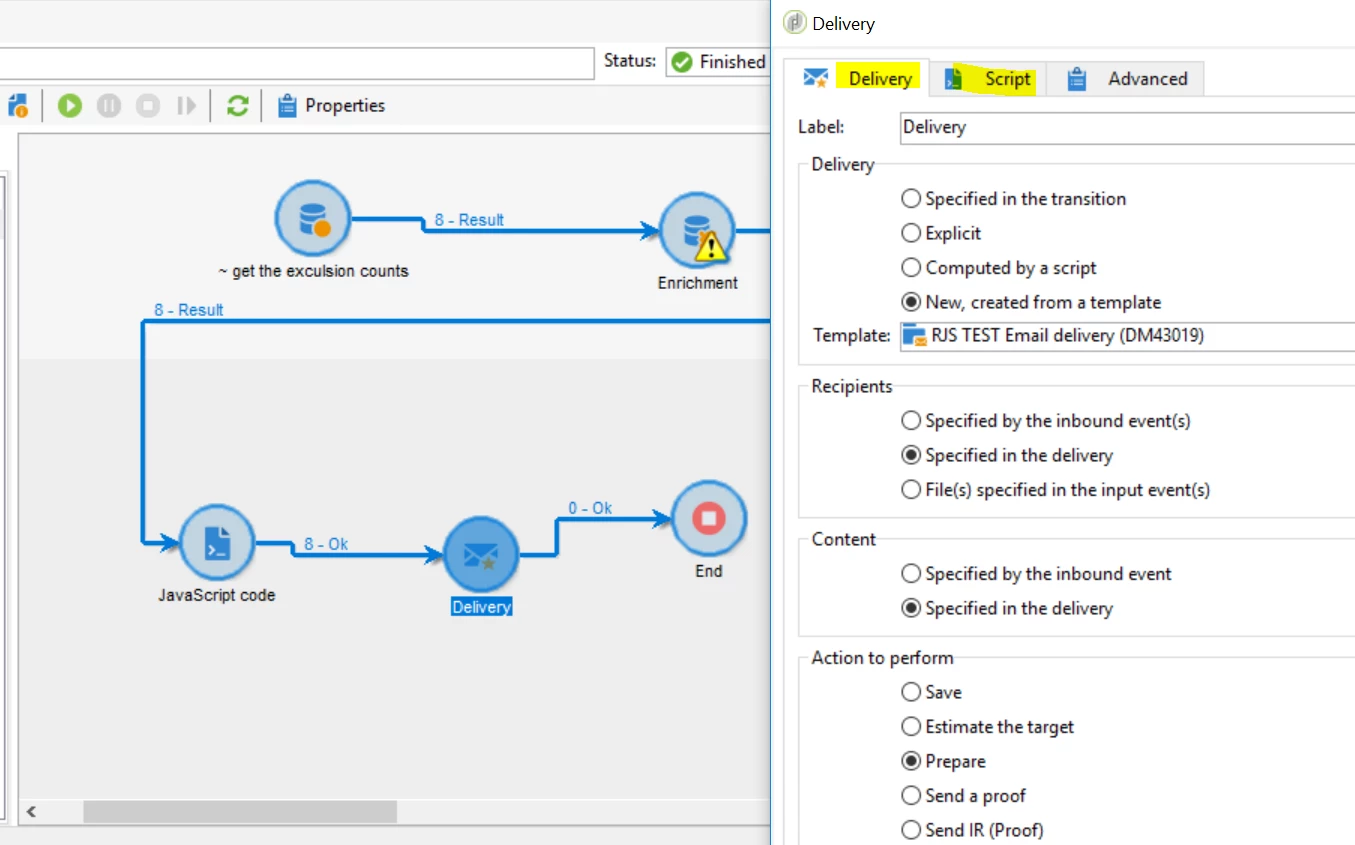
Task: Click the '0 - Ok' transition label
Action: tap(590, 508)
